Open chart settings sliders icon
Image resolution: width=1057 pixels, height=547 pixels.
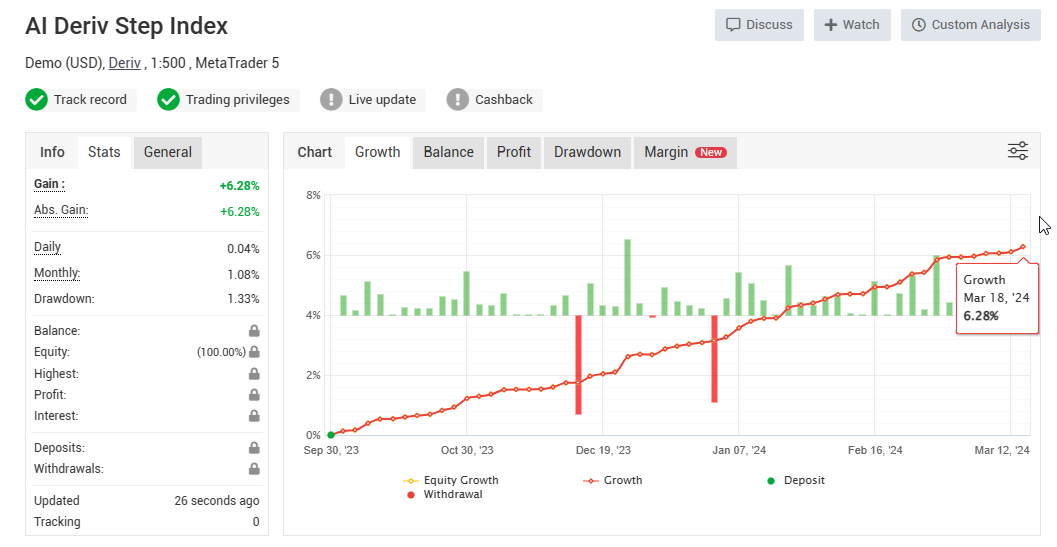[x=1017, y=151]
